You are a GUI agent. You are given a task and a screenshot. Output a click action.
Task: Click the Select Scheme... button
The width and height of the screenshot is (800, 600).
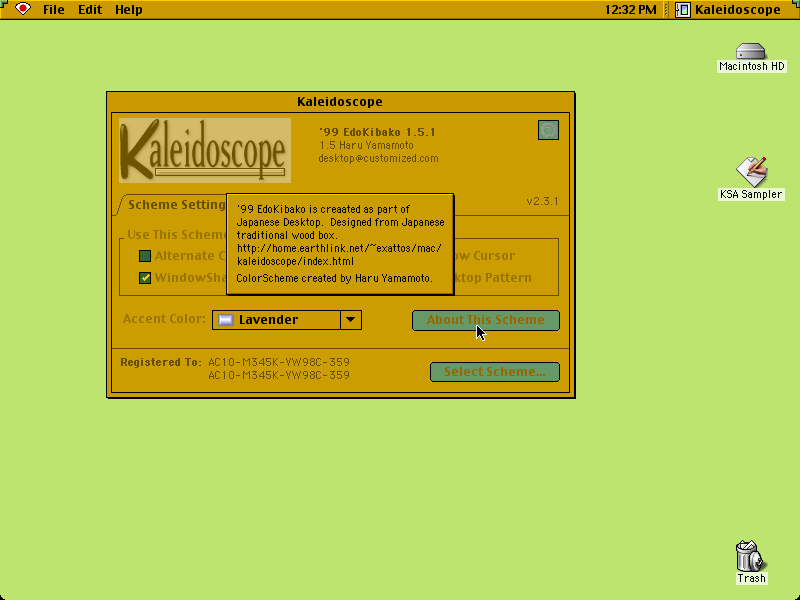(495, 372)
